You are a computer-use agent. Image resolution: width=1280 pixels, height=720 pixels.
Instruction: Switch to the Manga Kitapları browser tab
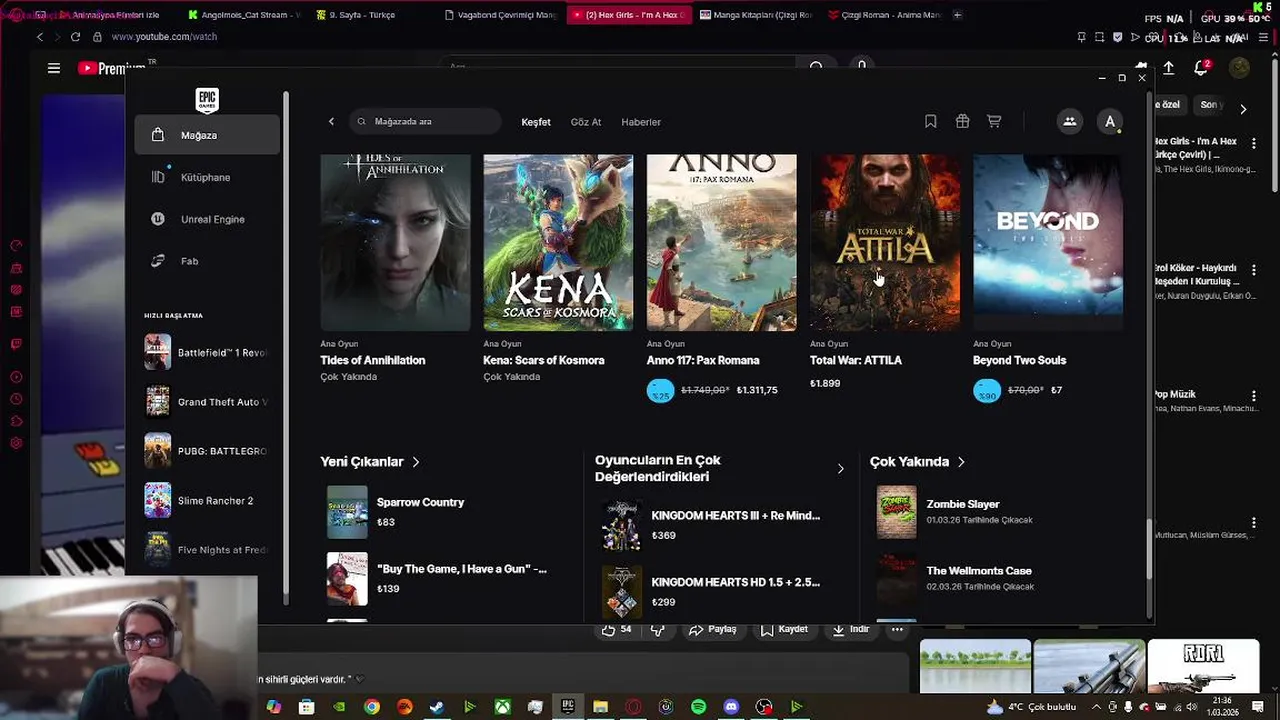click(755, 15)
